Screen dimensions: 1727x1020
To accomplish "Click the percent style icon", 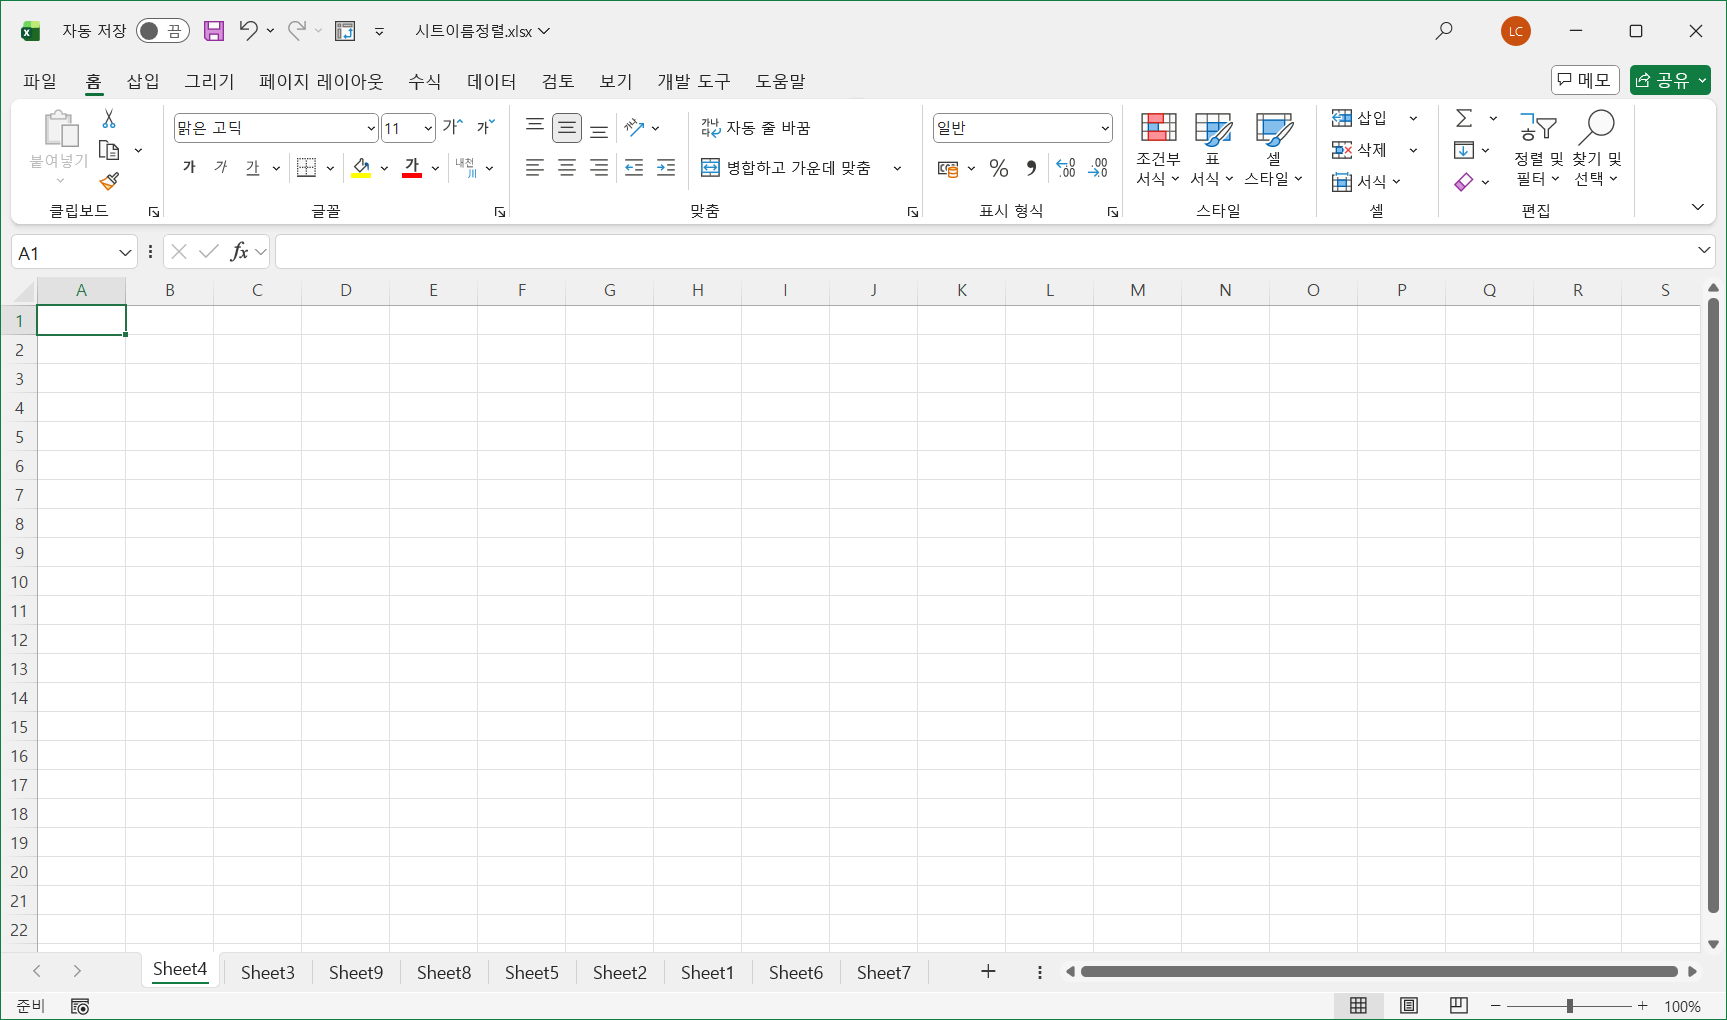I will pos(998,168).
